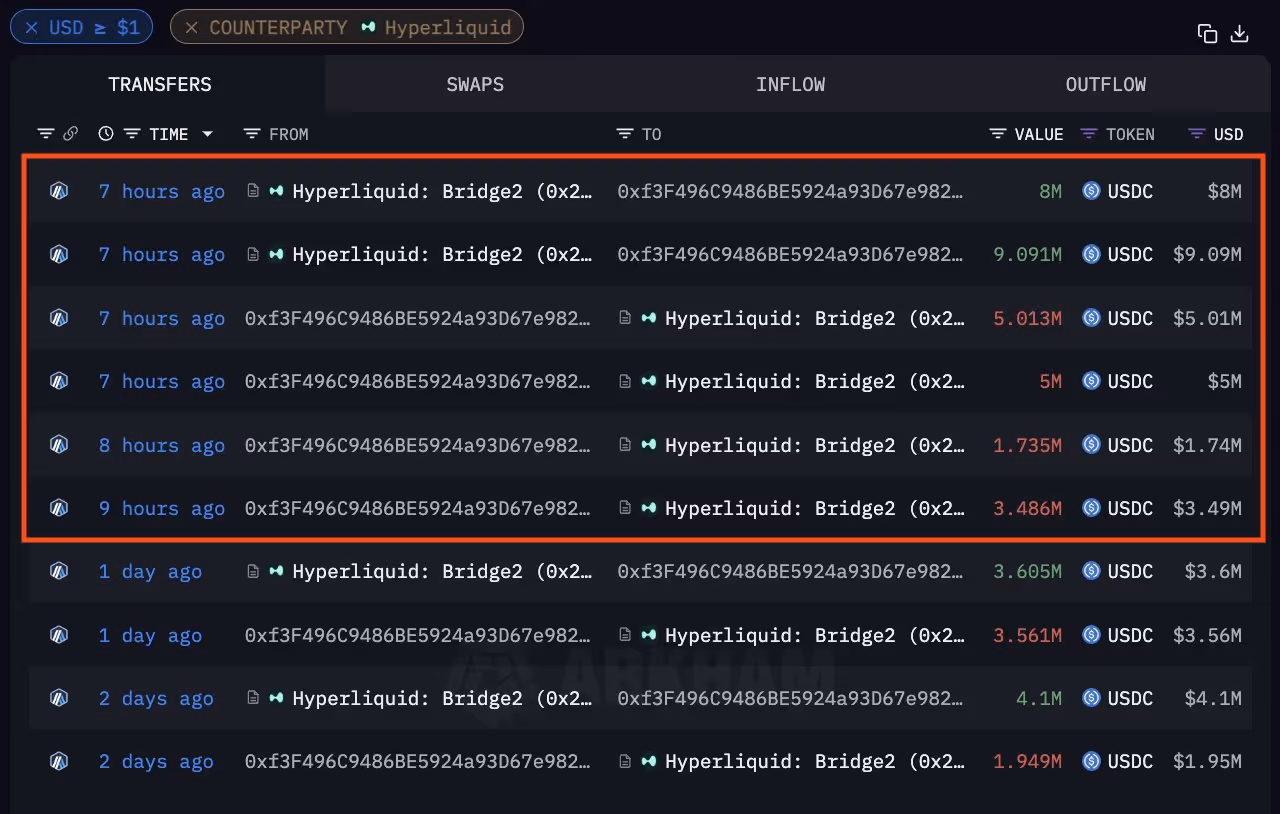Open the Hyperliquid entity logo in the FROM column
The height and width of the screenshot is (814, 1280).
pyautogui.click(x=275, y=191)
